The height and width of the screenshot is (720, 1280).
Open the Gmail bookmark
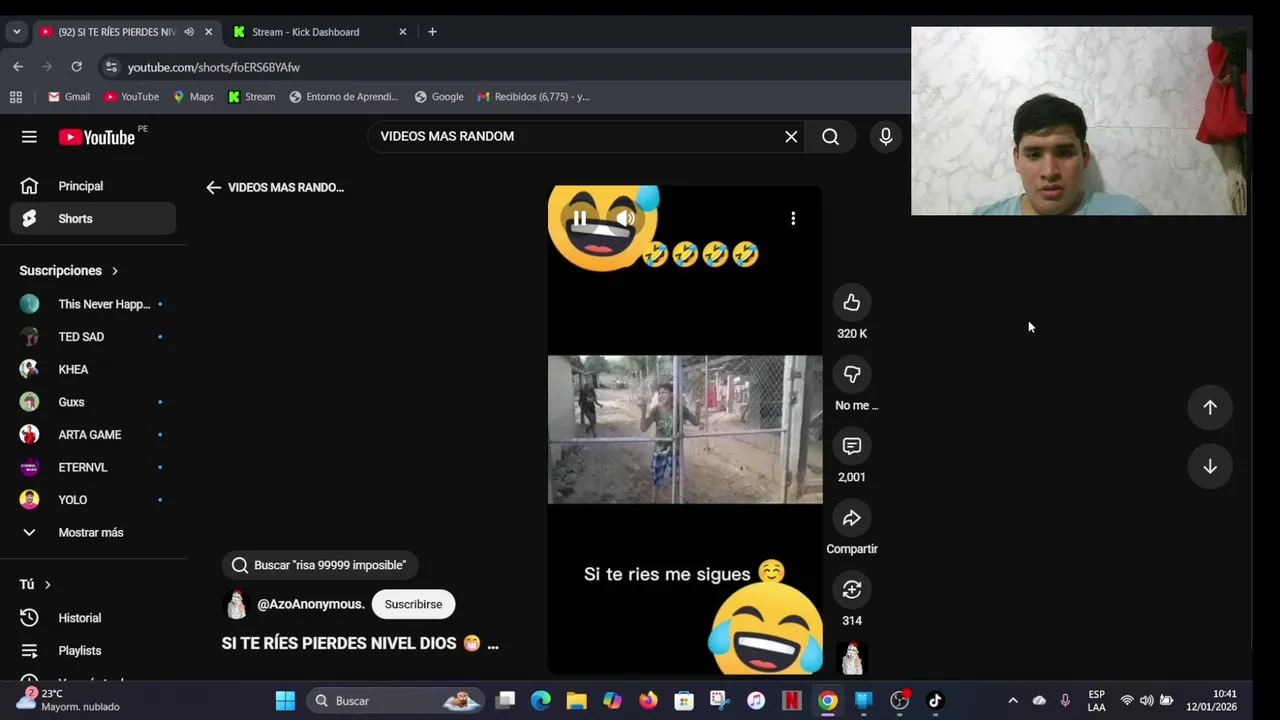point(69,97)
